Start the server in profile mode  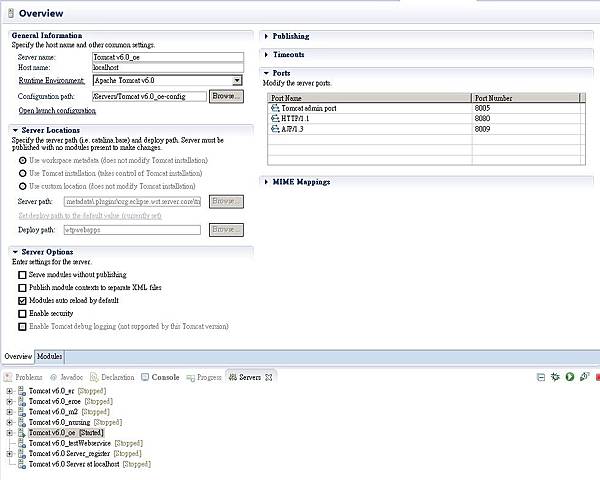(x=584, y=377)
